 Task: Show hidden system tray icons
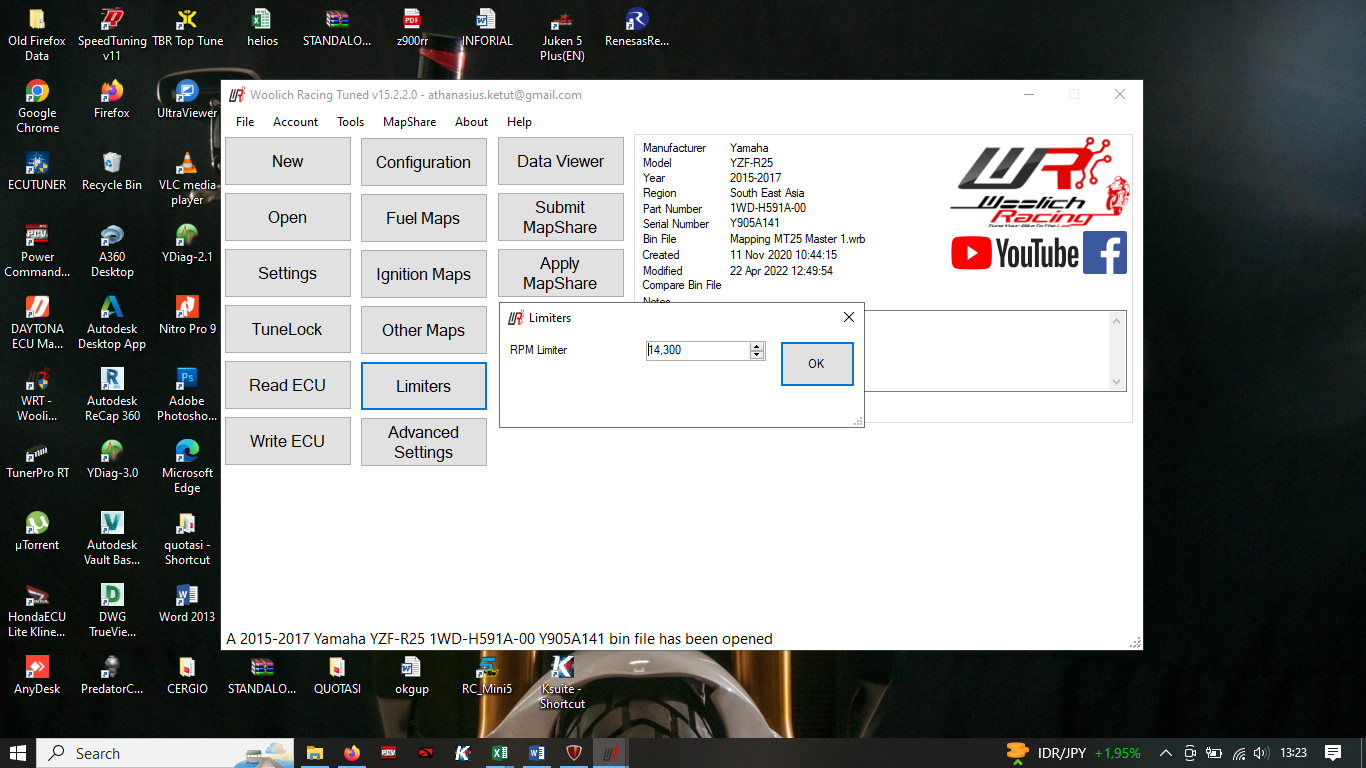(1165, 753)
